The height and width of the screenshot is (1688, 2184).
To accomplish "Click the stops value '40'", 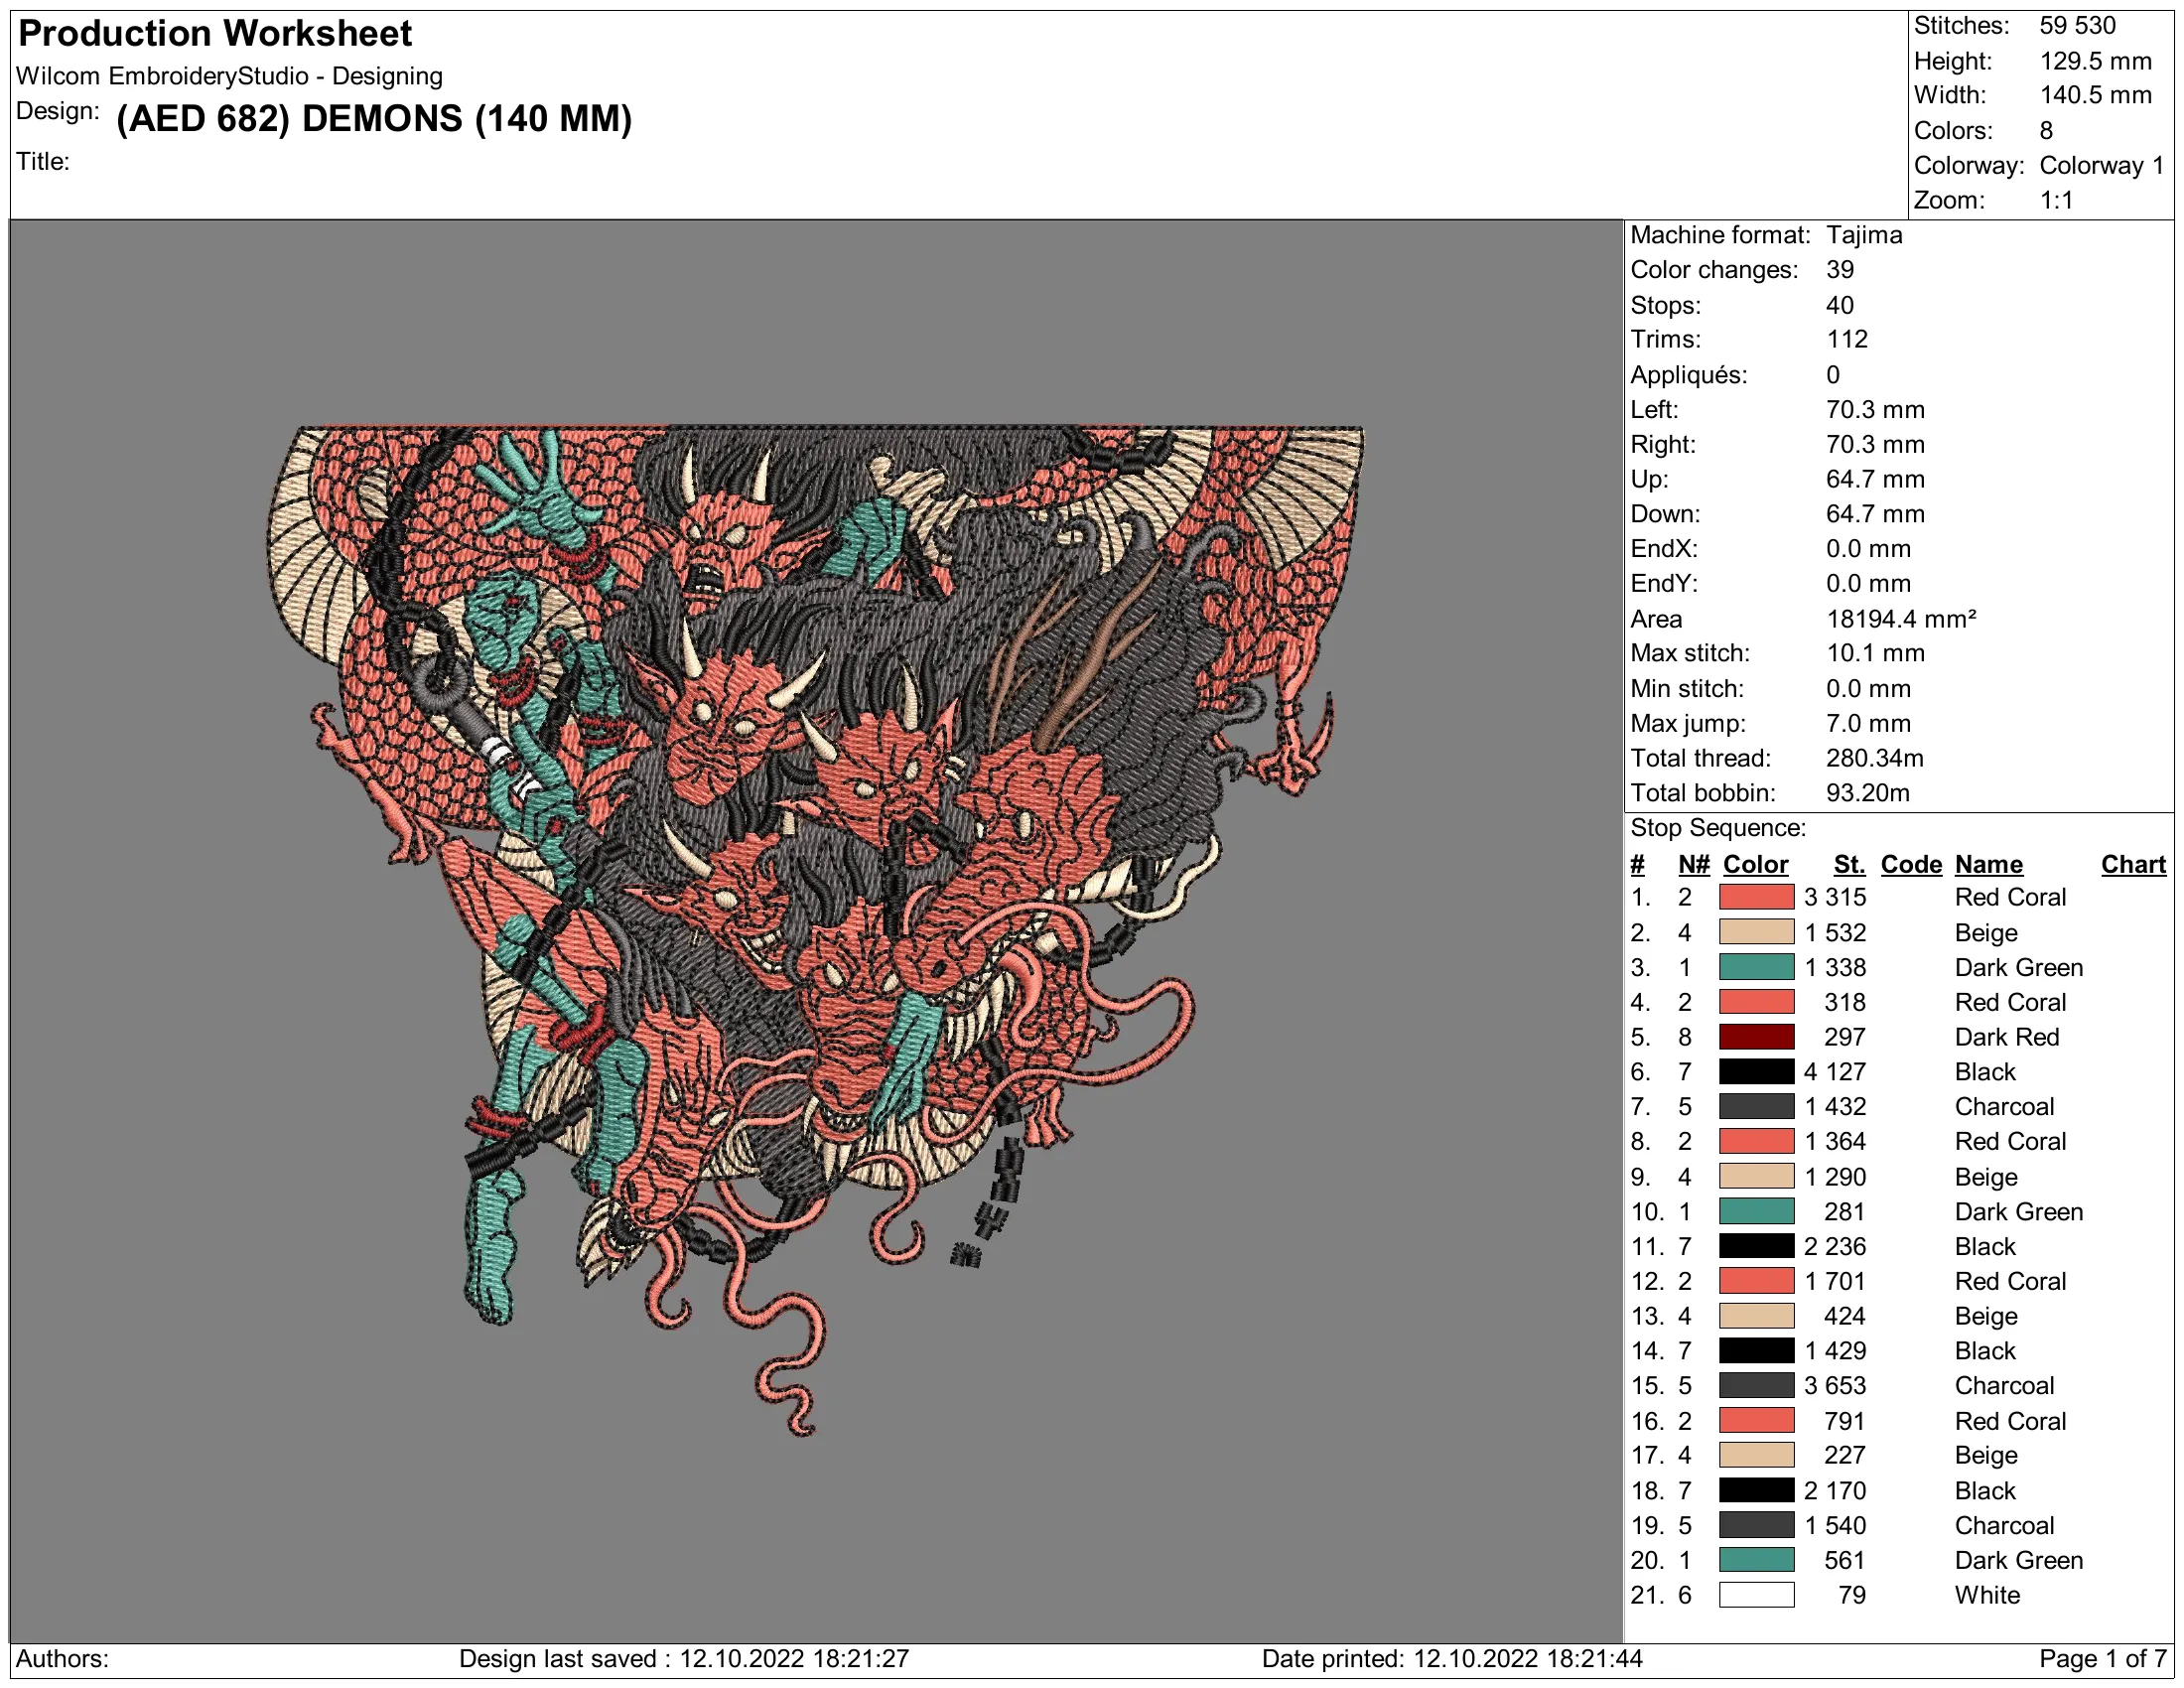I will tap(1840, 305).
